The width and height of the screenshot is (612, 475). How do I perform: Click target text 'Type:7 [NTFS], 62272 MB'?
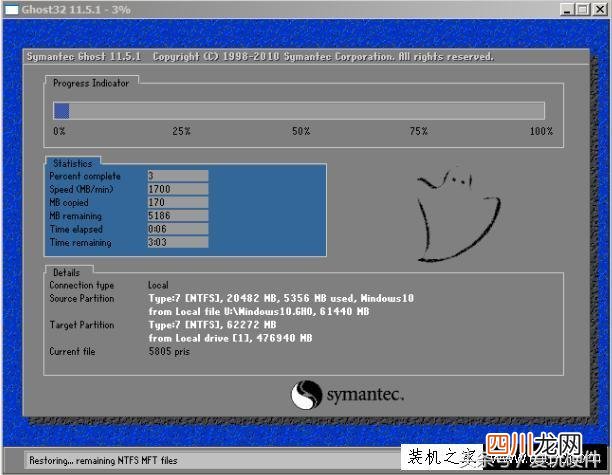coord(212,325)
